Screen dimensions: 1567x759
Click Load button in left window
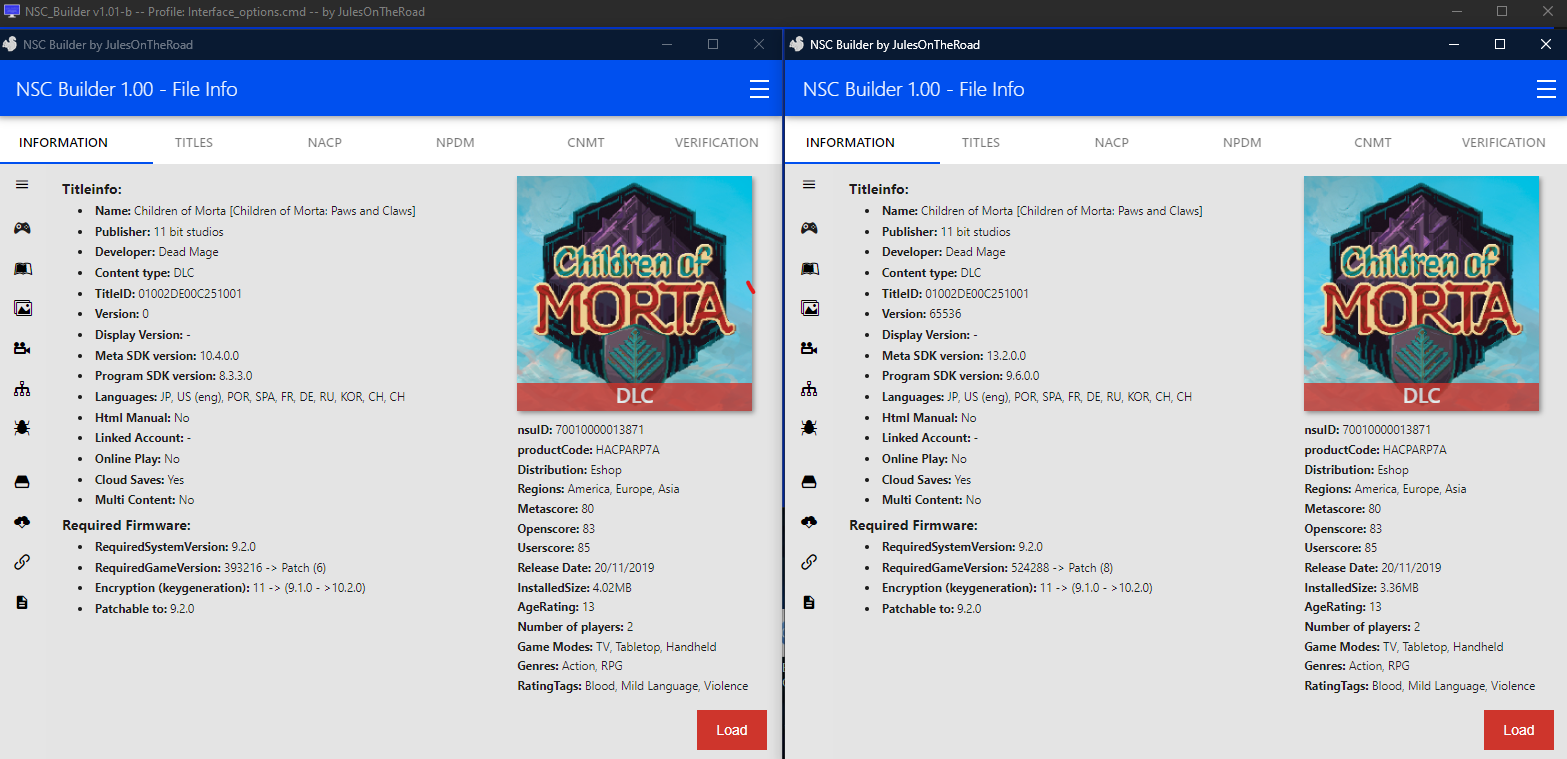(x=731, y=730)
